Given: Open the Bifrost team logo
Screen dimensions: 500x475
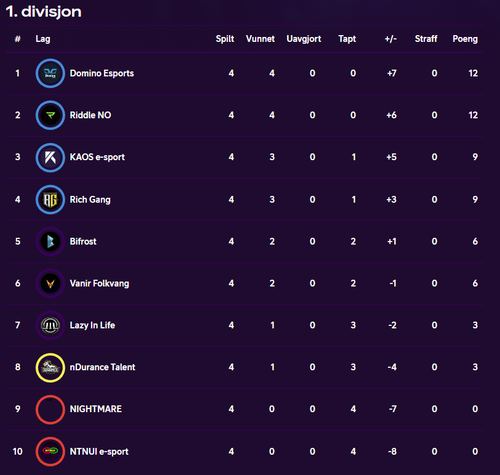Looking at the screenshot, I should point(50,242).
